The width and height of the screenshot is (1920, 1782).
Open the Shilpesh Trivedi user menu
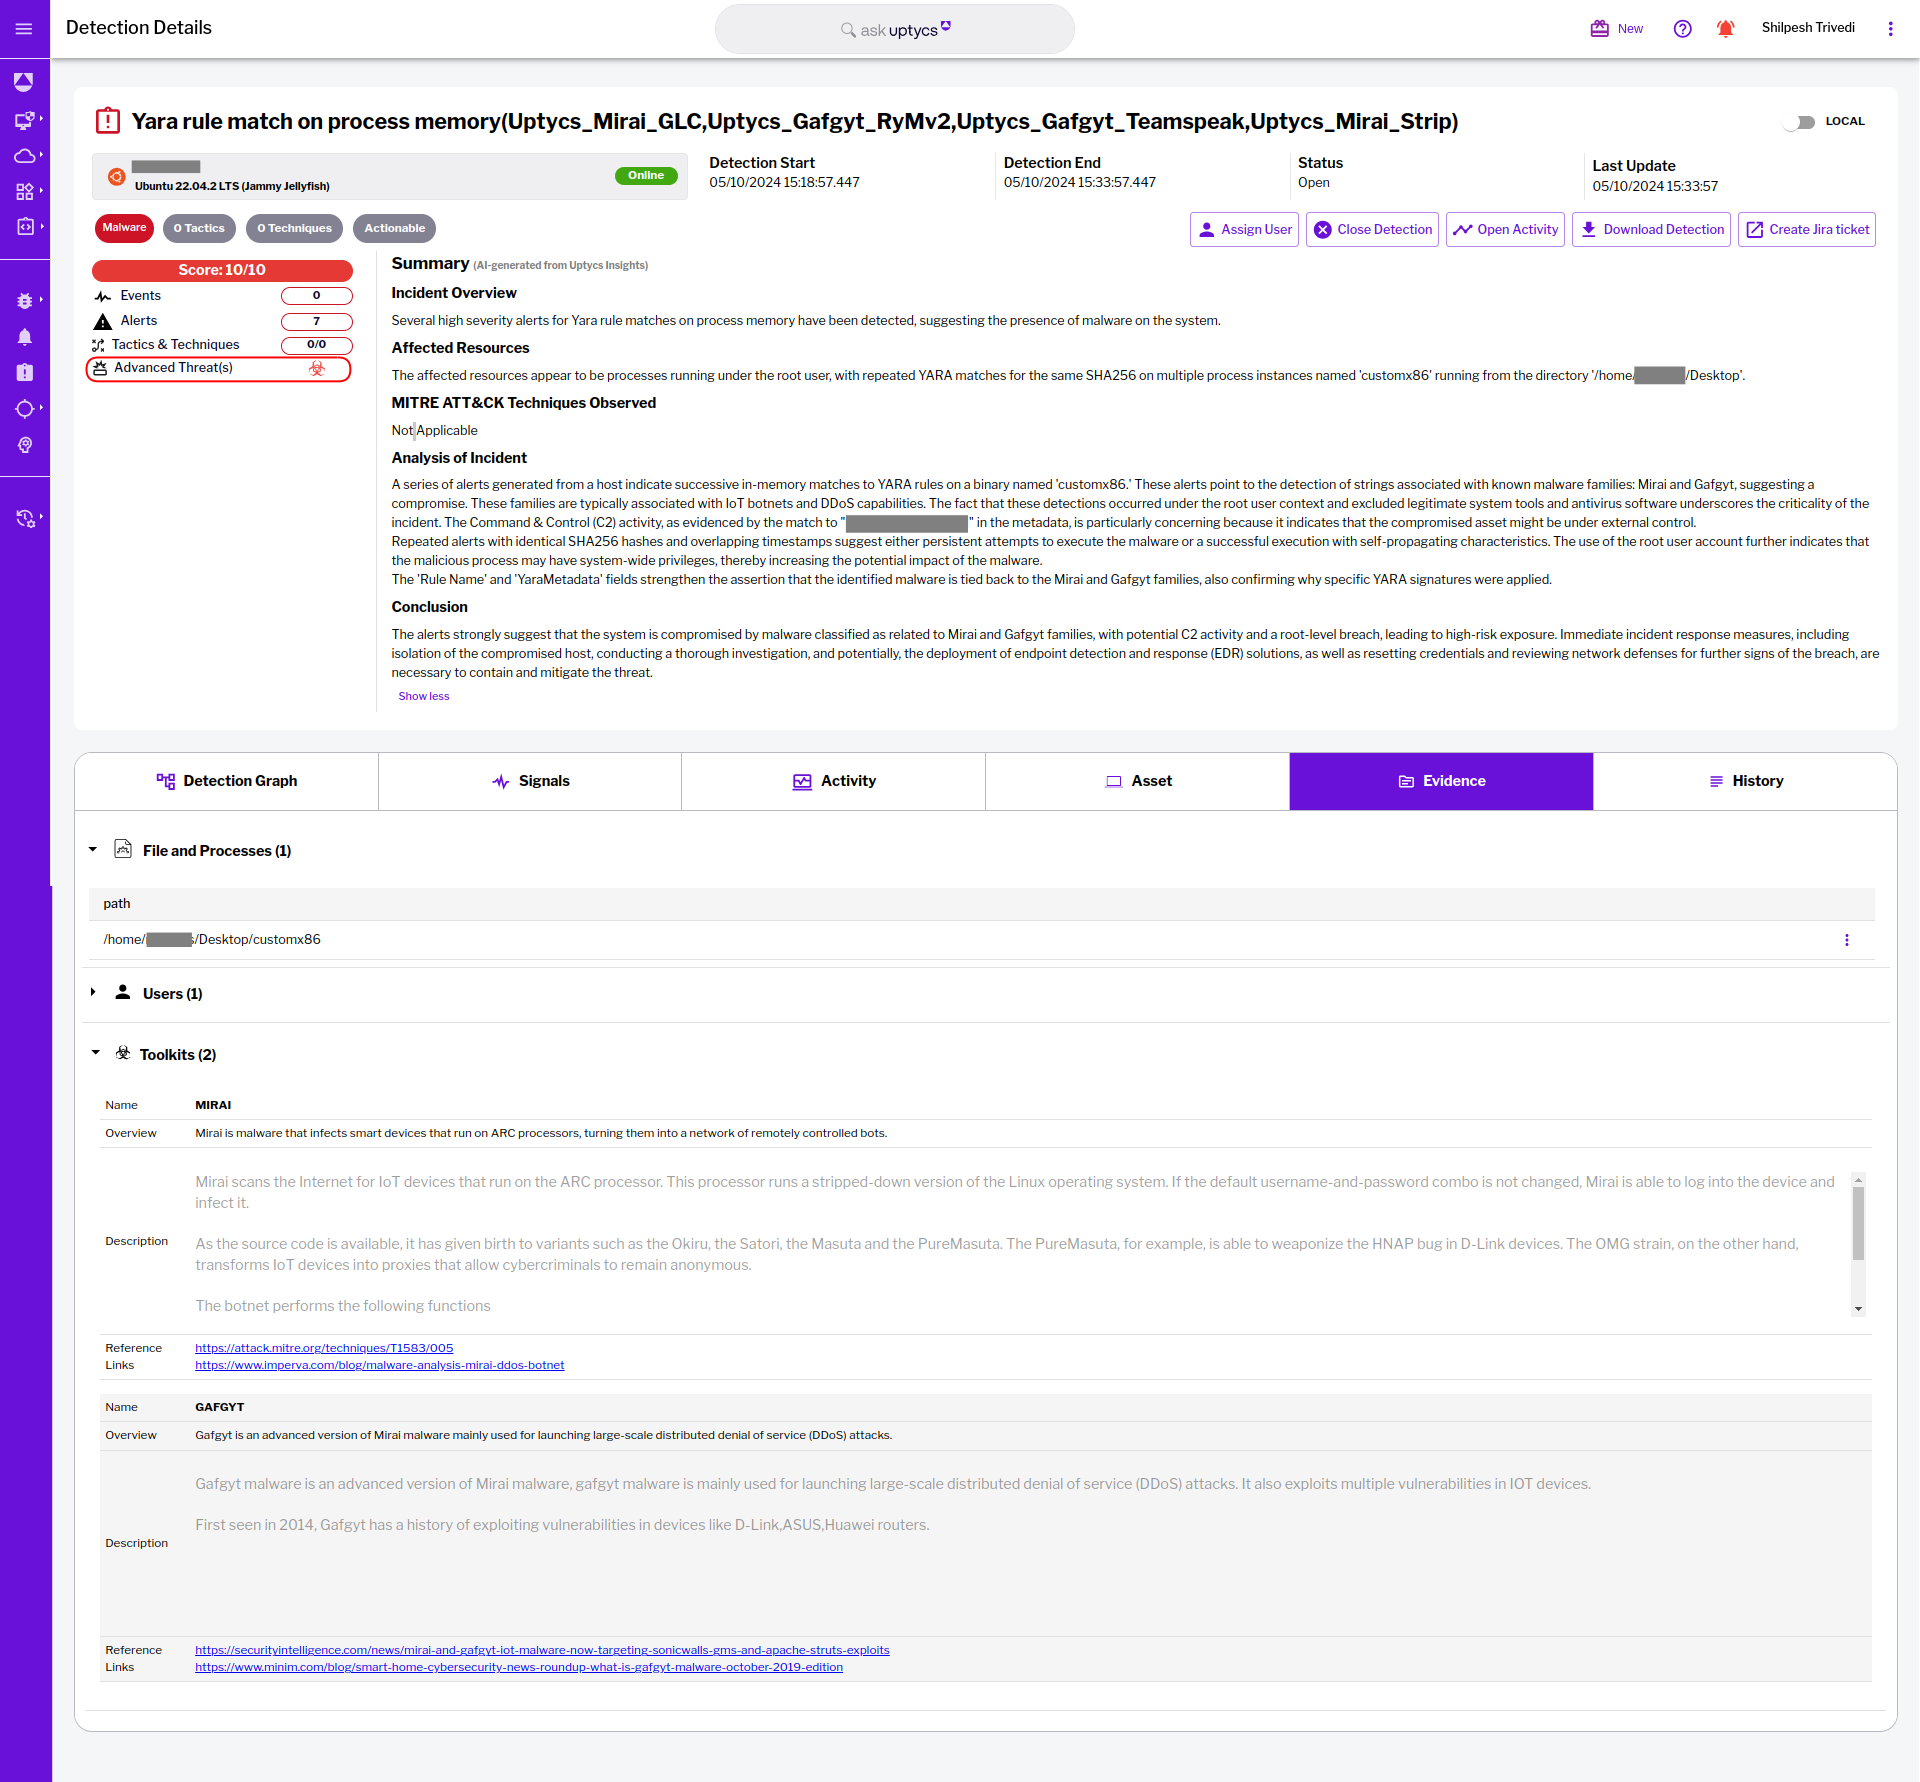click(1808, 28)
